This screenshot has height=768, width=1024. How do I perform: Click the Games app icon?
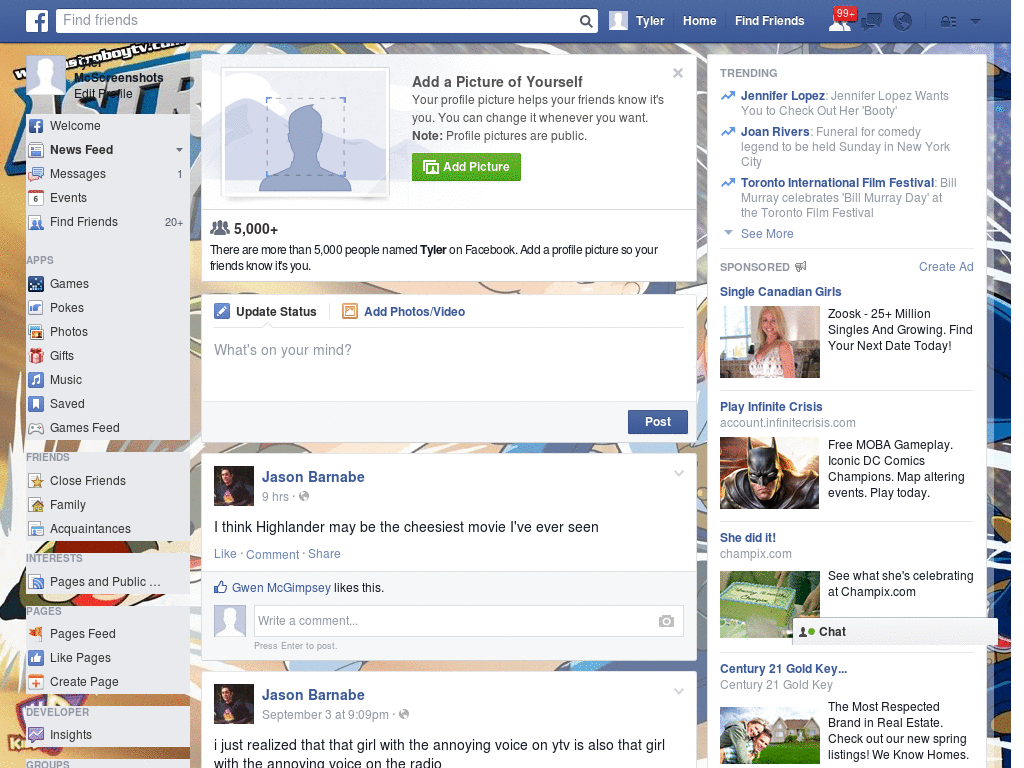[36, 284]
